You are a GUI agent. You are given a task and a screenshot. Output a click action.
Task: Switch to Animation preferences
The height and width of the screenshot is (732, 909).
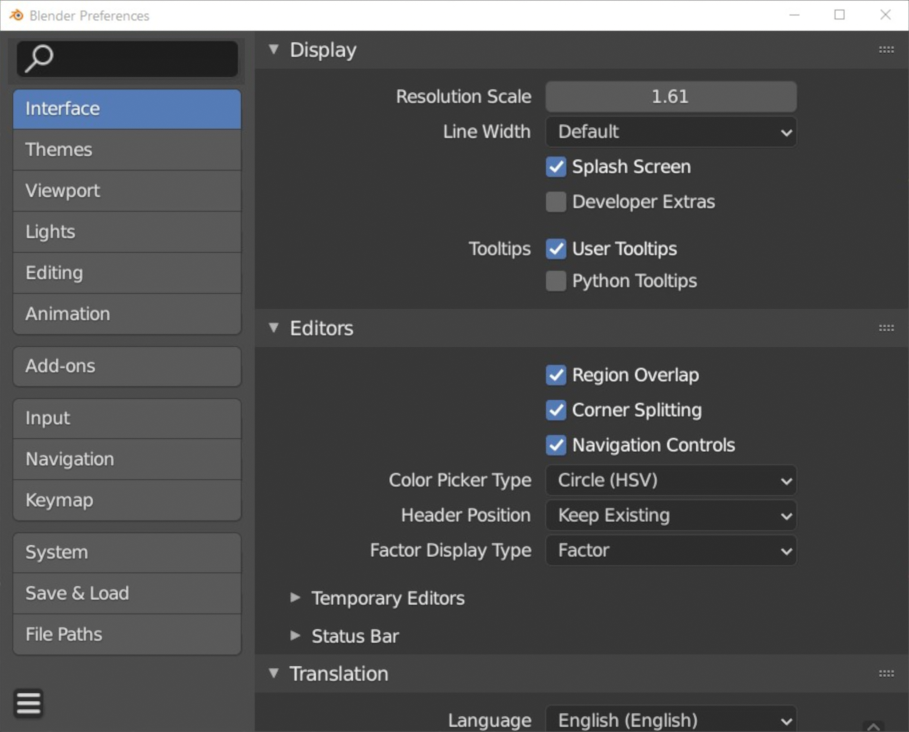(127, 314)
